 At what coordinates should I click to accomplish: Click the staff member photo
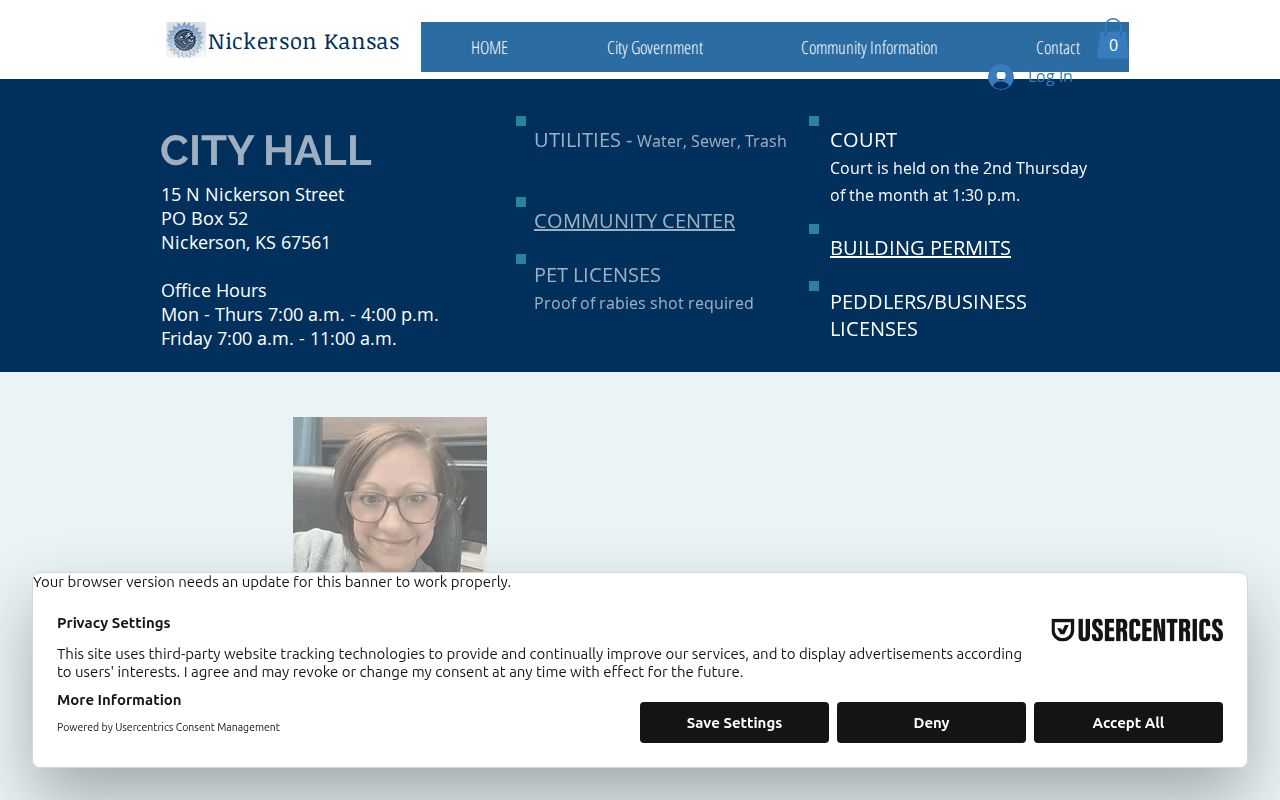(390, 494)
